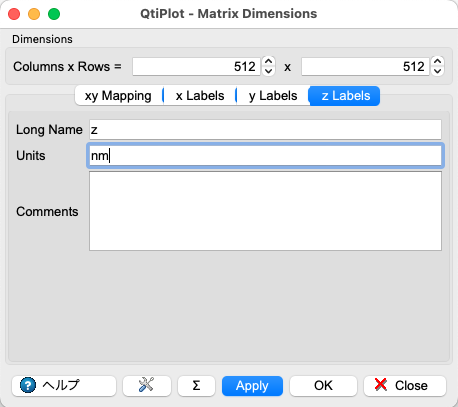Viewport: 458px width, 407px height.
Task: Focus the Long Name text field
Action: (265, 130)
